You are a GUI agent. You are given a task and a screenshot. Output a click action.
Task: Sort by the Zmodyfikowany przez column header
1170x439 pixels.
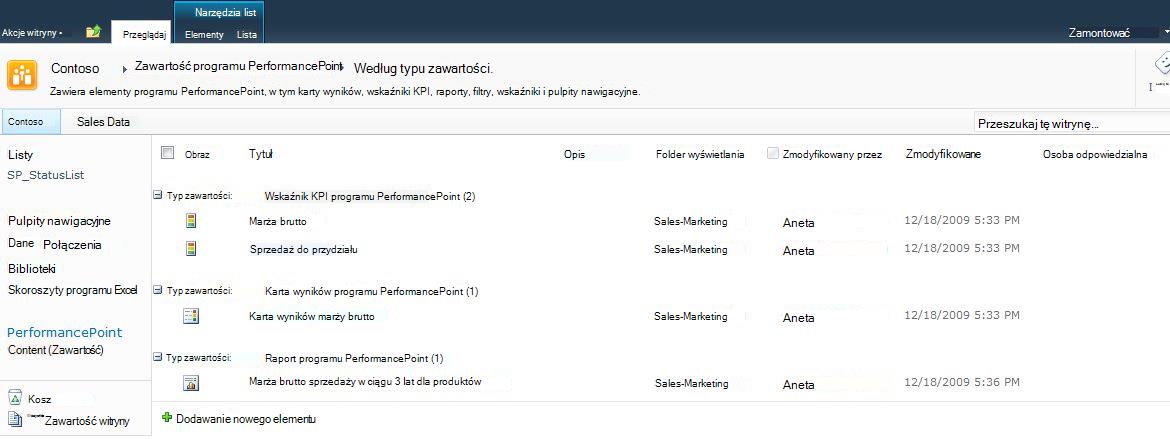click(x=833, y=155)
